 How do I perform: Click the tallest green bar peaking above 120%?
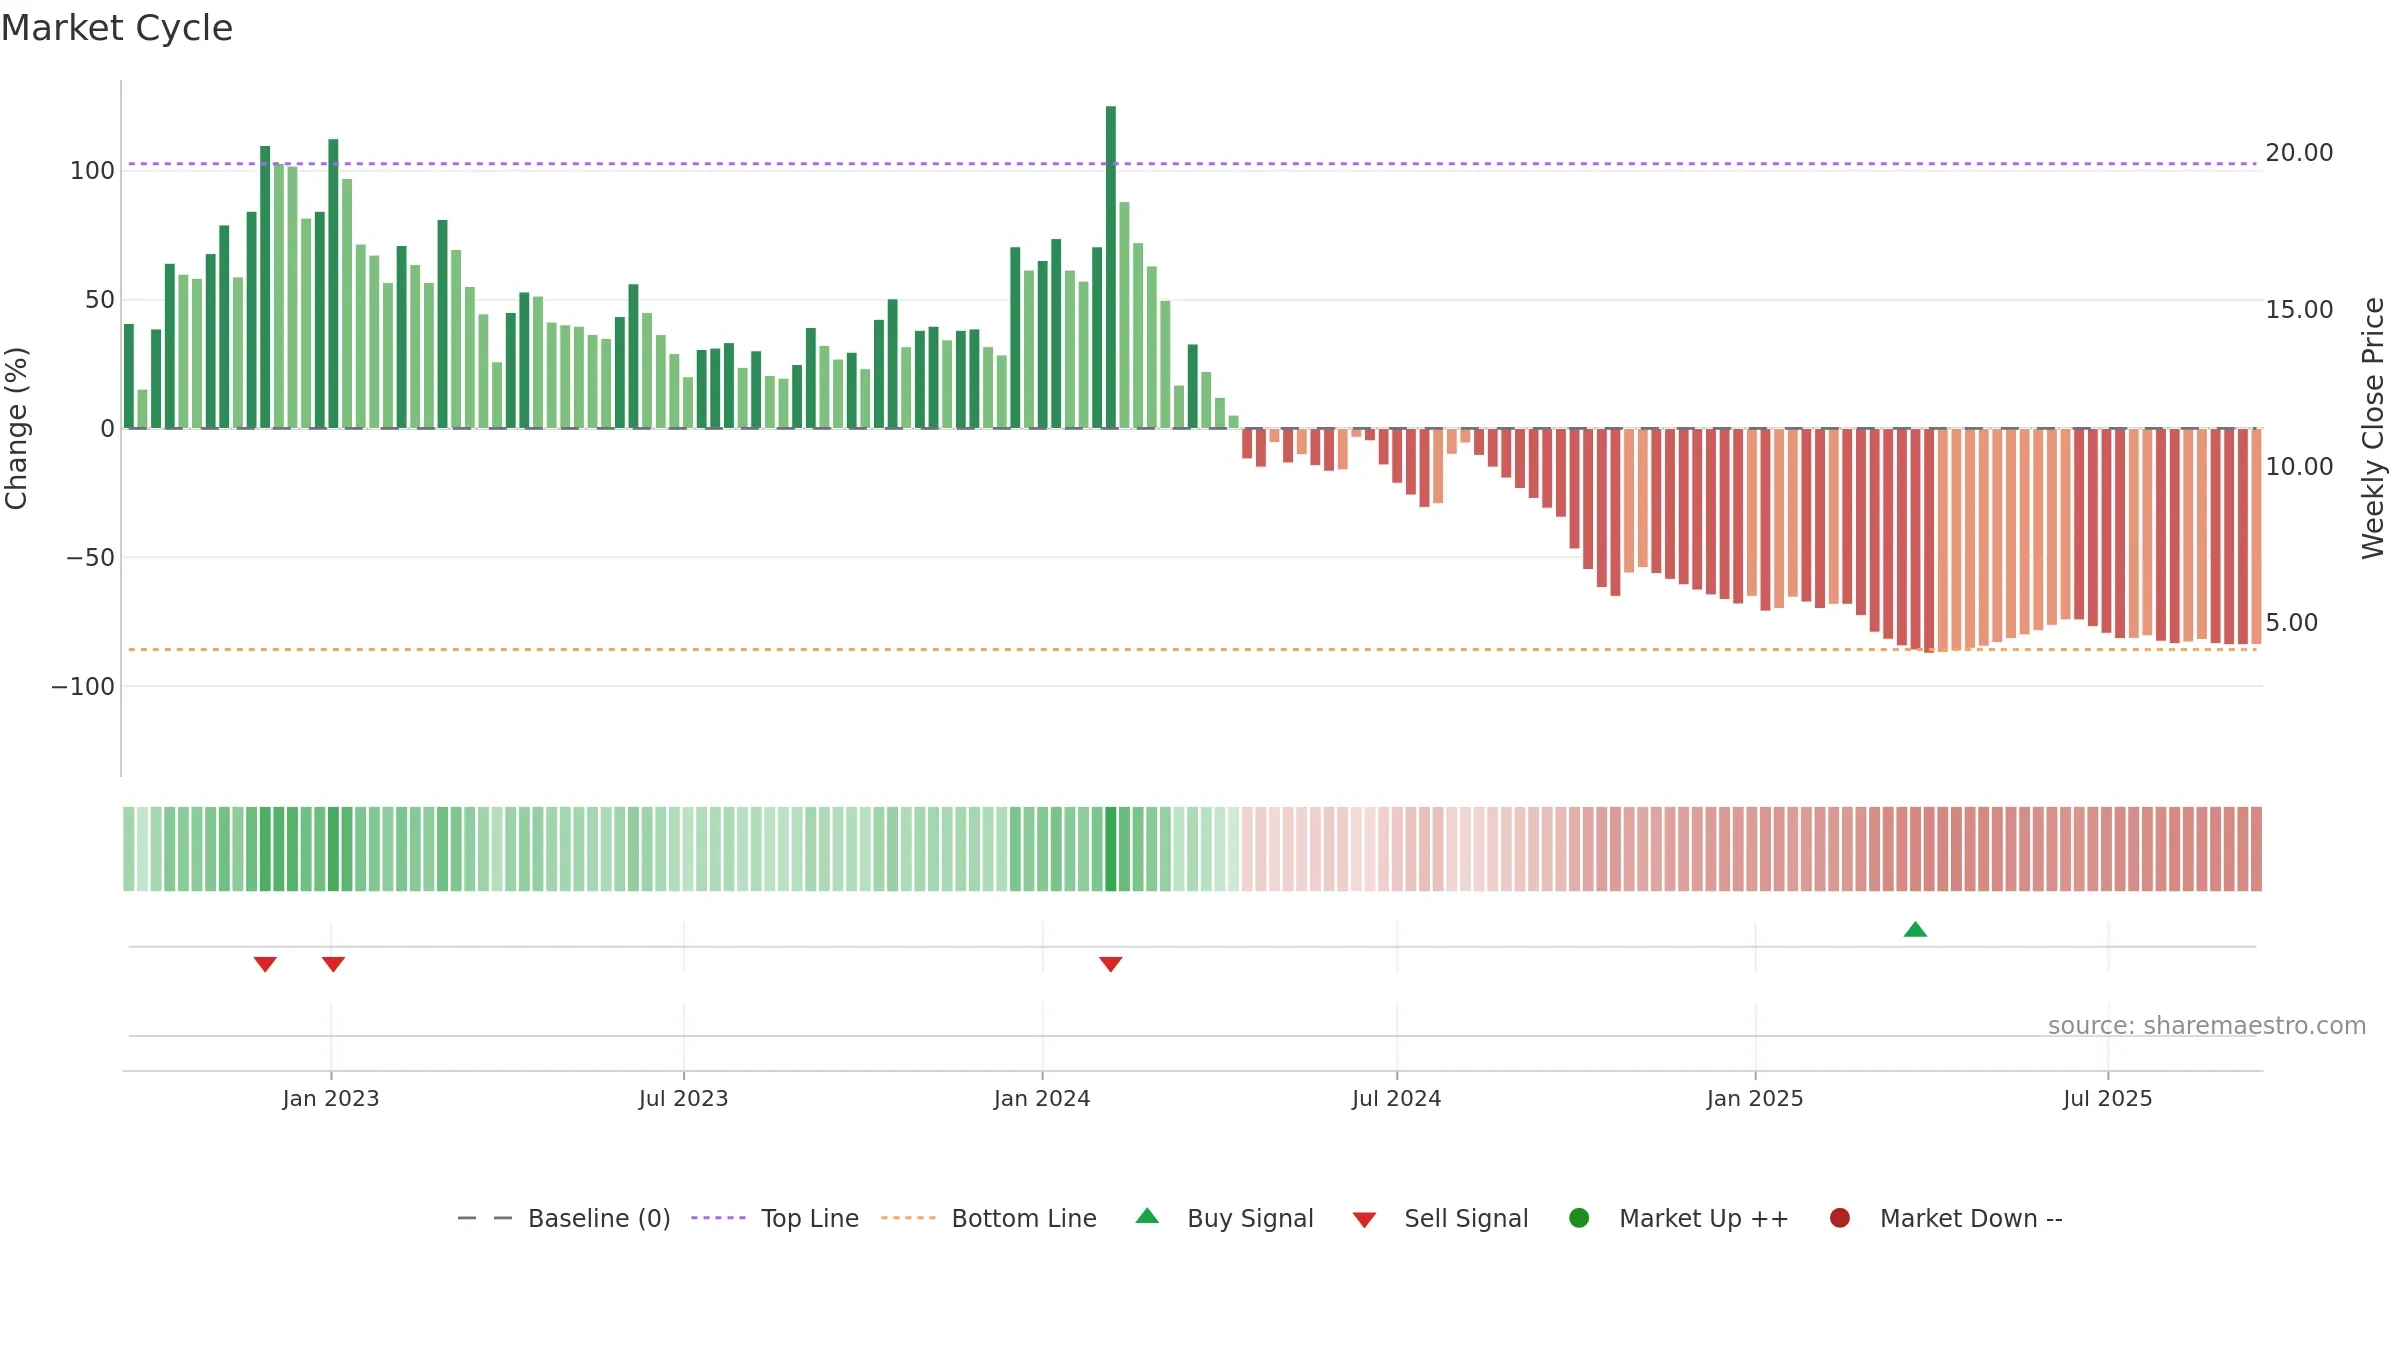(1111, 267)
